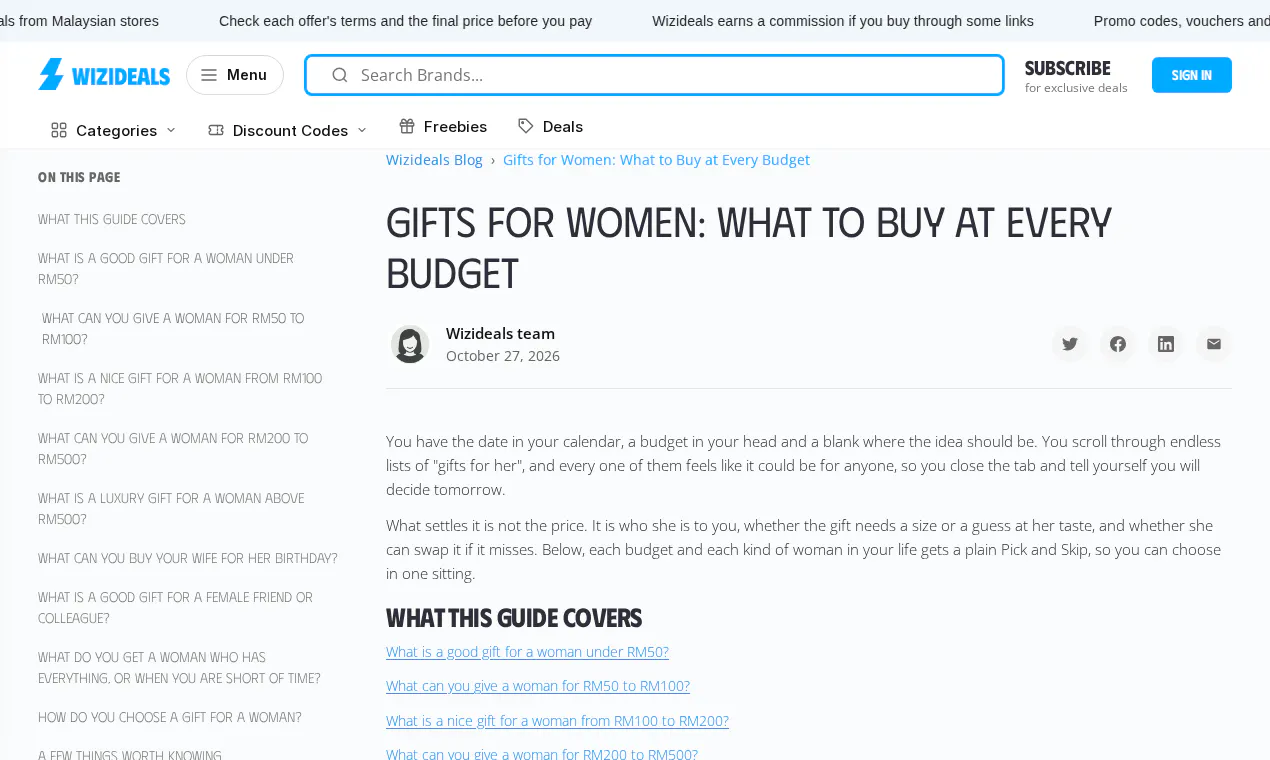Open article link 'good gift for a woman under RM50'
The image size is (1270, 760).
pos(527,652)
